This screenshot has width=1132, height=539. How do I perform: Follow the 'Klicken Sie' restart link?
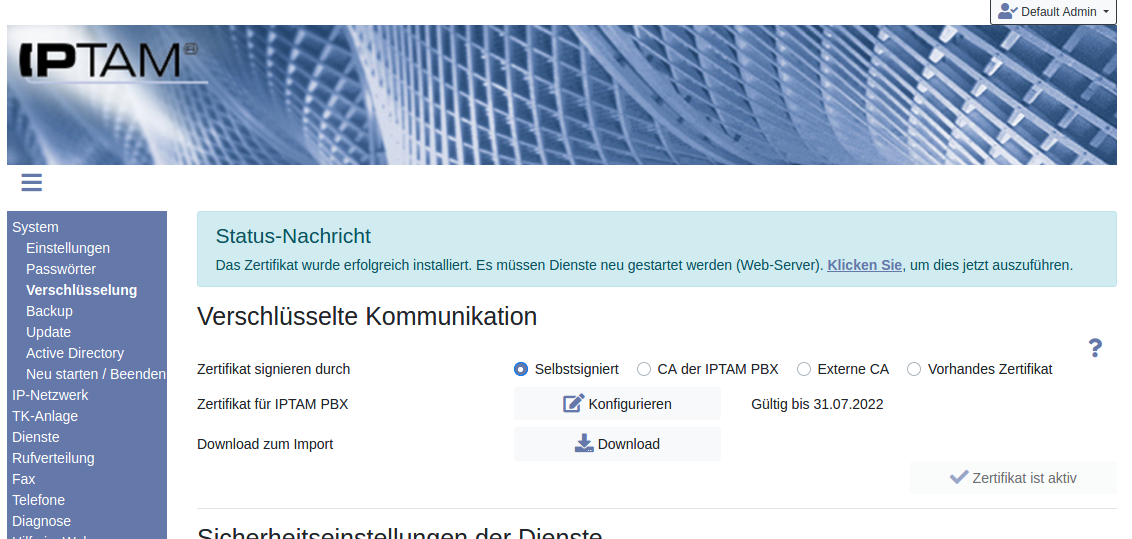pos(864,265)
